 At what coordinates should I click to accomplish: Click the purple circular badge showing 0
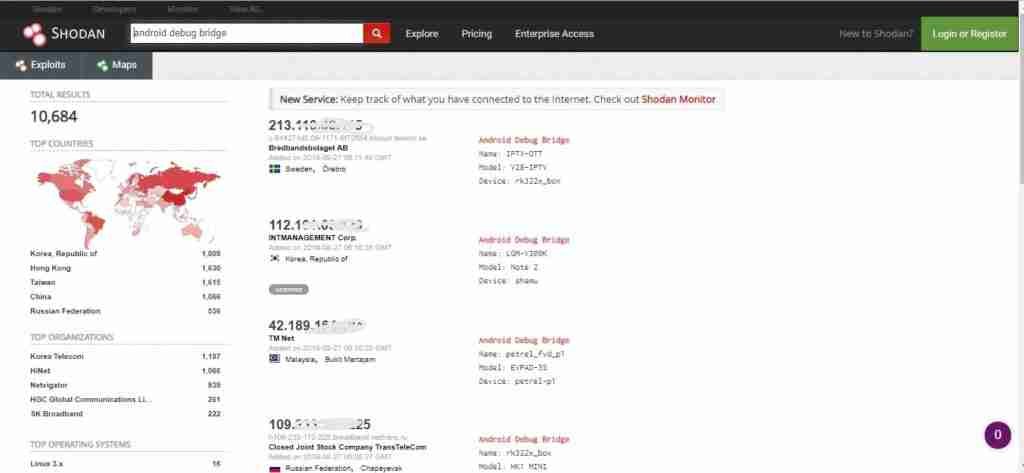coord(997,434)
